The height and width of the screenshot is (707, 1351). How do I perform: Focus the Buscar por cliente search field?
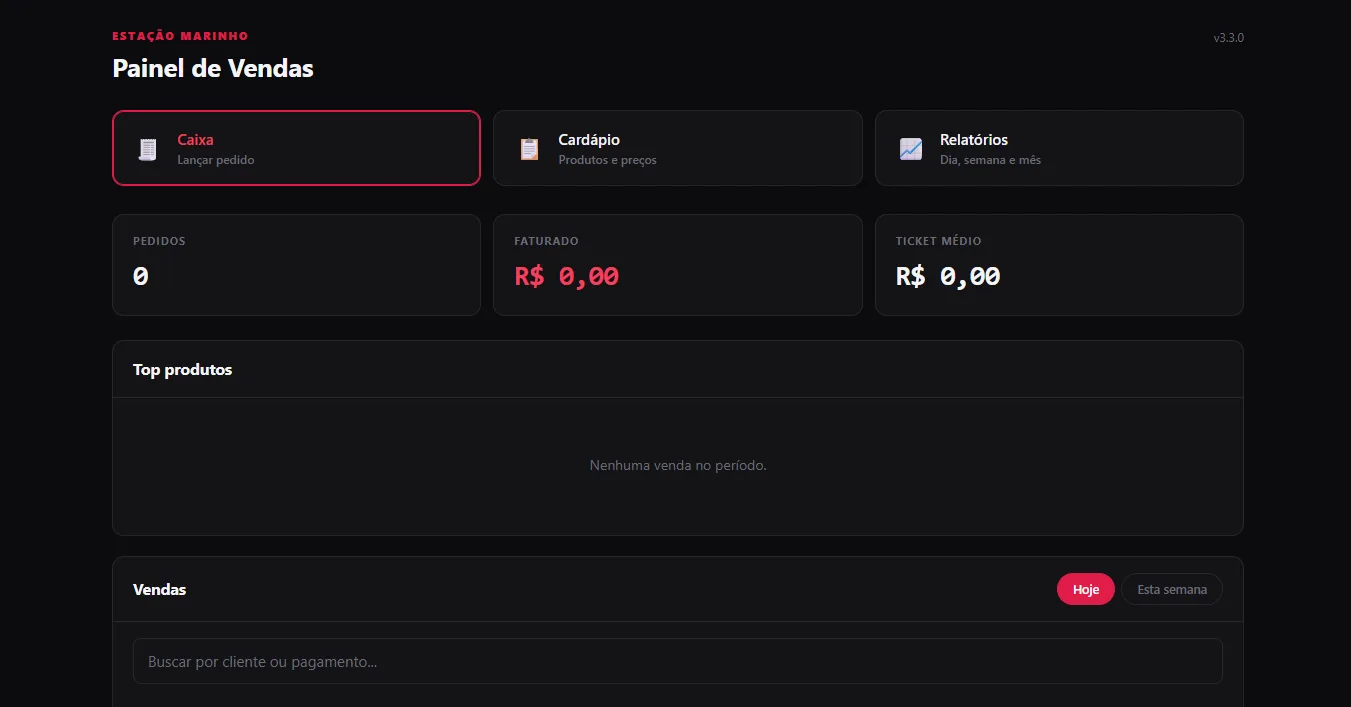[678, 661]
